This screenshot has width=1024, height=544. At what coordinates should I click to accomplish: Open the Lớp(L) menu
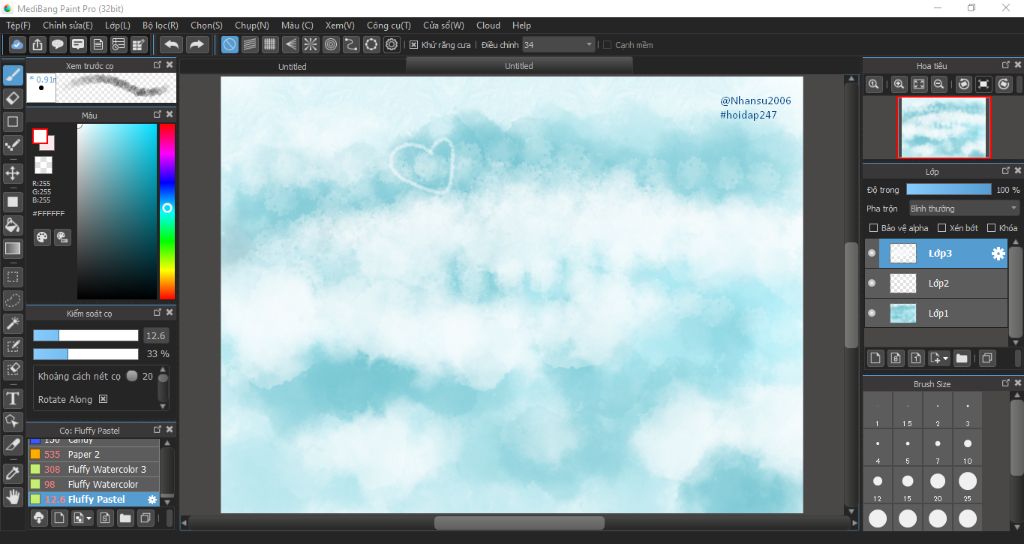[118, 25]
